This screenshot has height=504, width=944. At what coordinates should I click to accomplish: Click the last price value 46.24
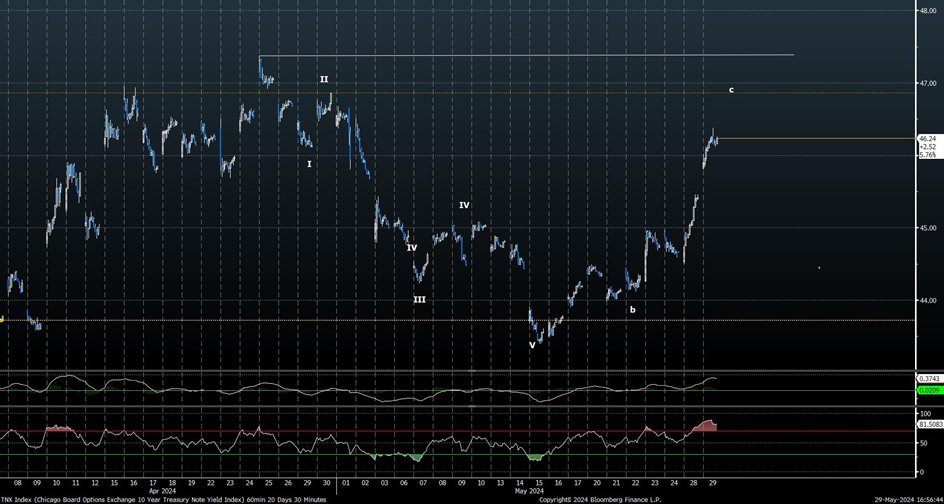point(927,138)
